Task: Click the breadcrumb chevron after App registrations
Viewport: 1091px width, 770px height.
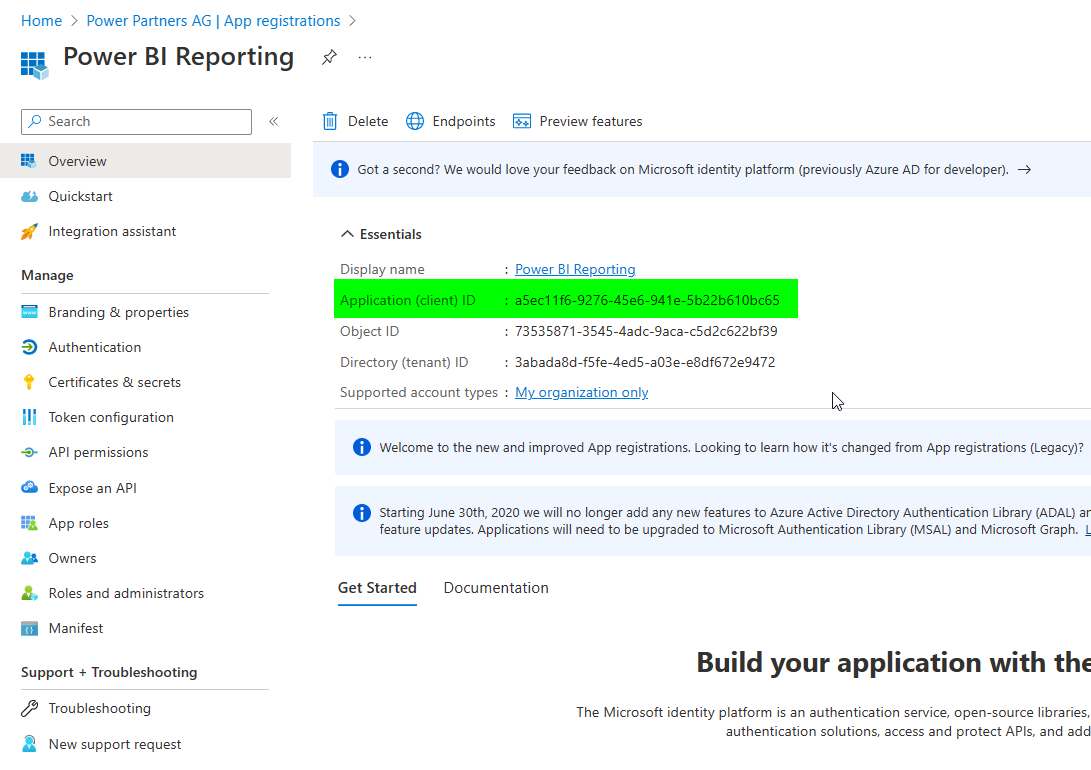Action: click(x=353, y=21)
